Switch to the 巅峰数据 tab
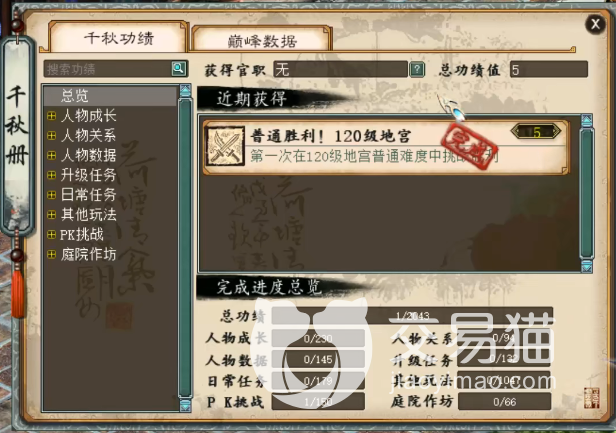616x433 pixels. tap(262, 40)
